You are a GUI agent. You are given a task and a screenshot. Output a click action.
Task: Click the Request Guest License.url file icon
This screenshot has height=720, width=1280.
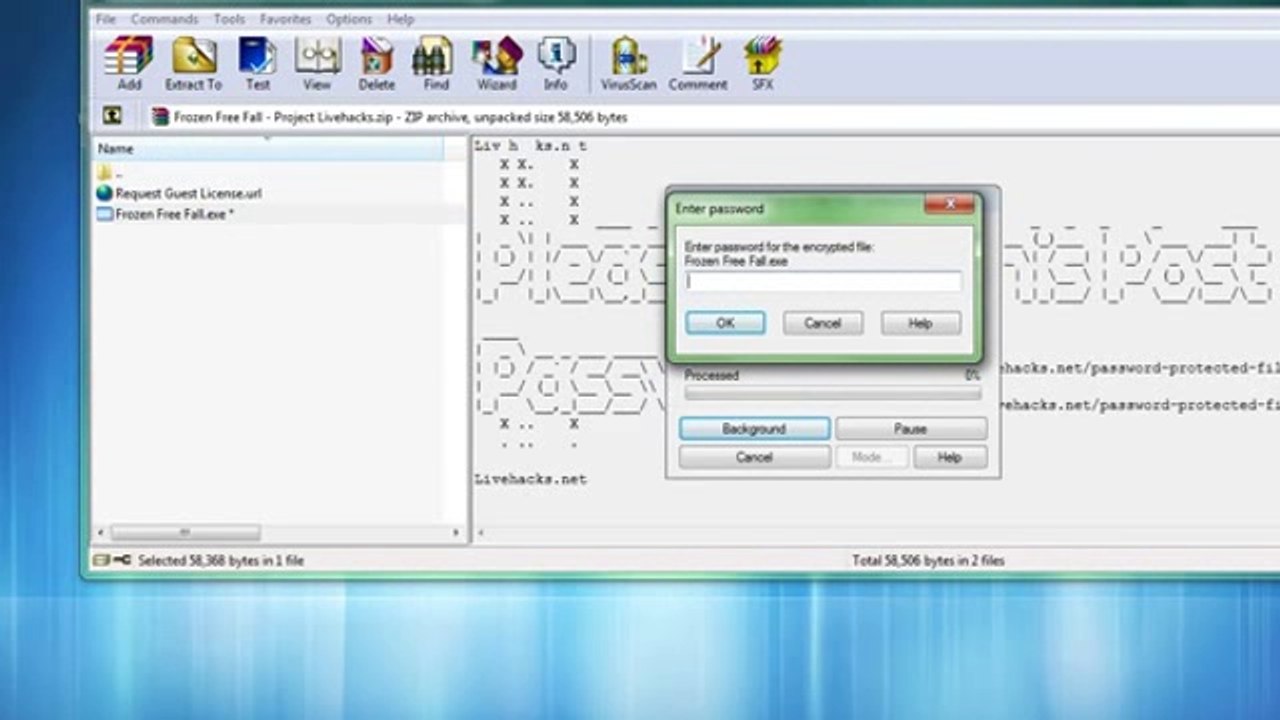[x=105, y=193]
